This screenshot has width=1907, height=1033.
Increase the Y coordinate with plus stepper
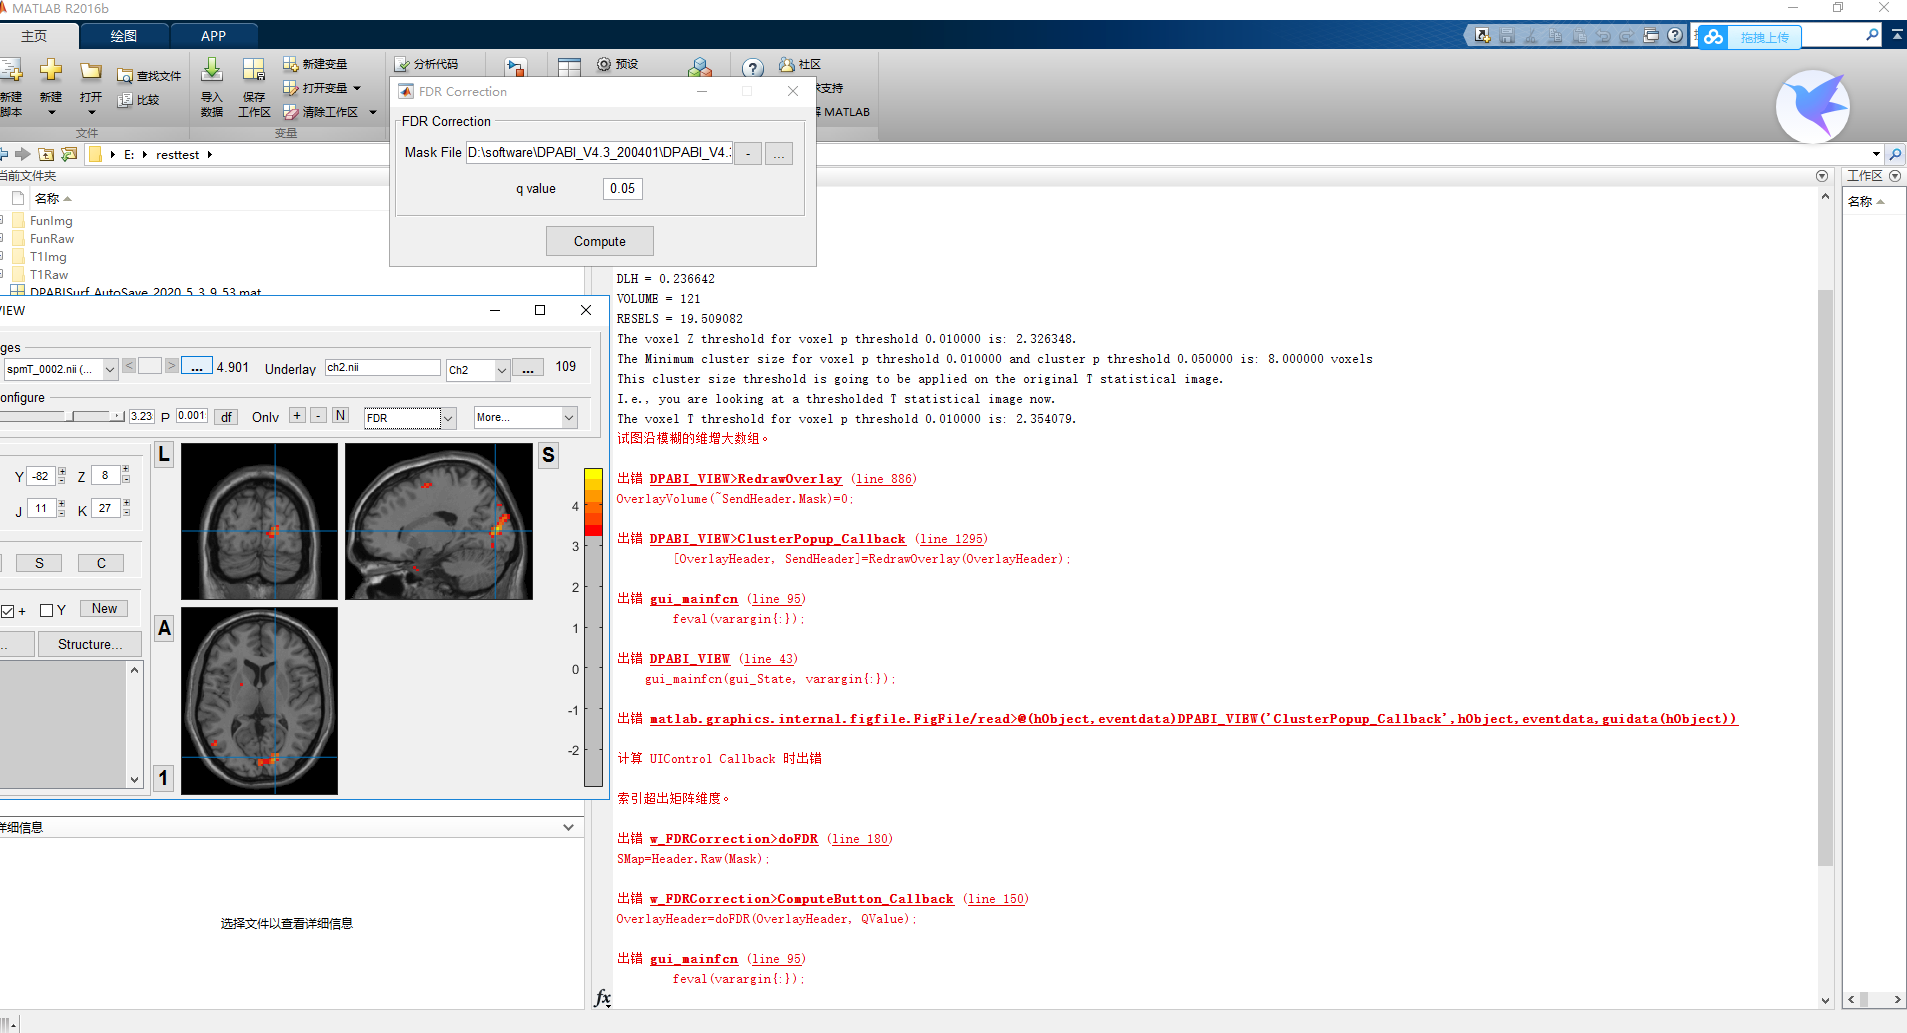pyautogui.click(x=62, y=471)
